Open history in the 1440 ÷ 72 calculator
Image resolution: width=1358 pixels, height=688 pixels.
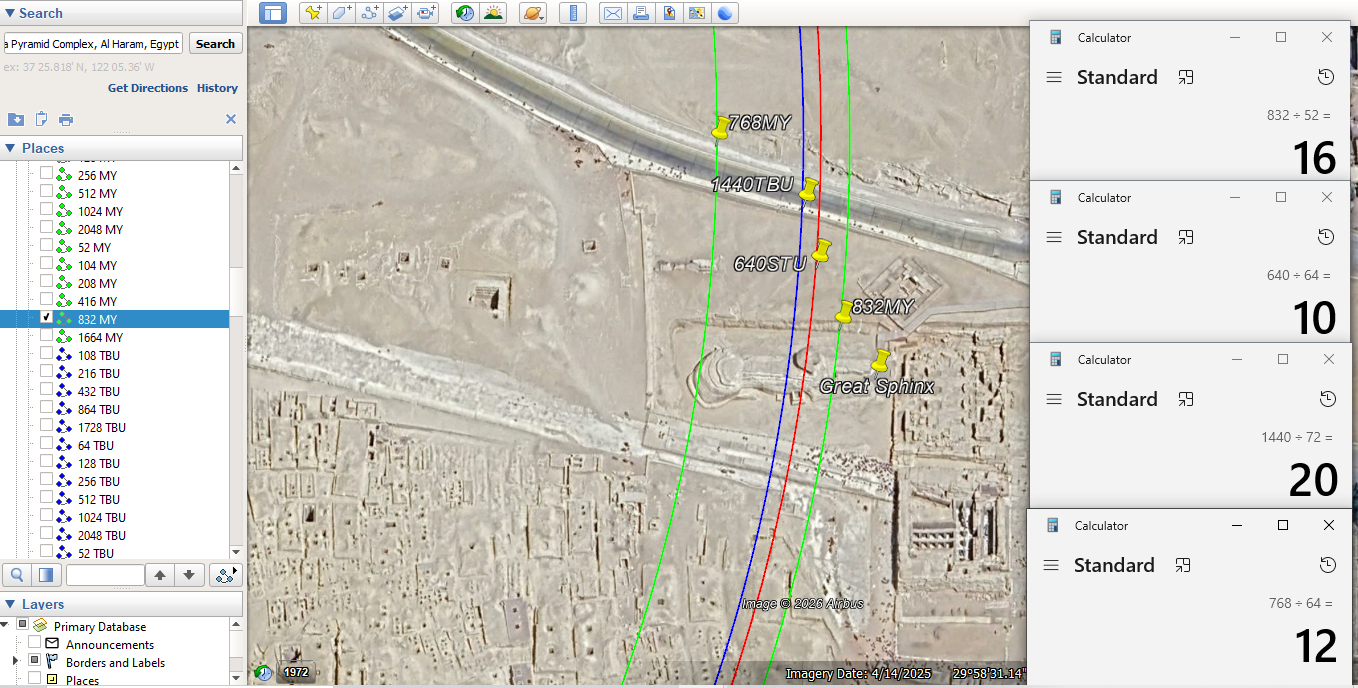(x=1327, y=399)
